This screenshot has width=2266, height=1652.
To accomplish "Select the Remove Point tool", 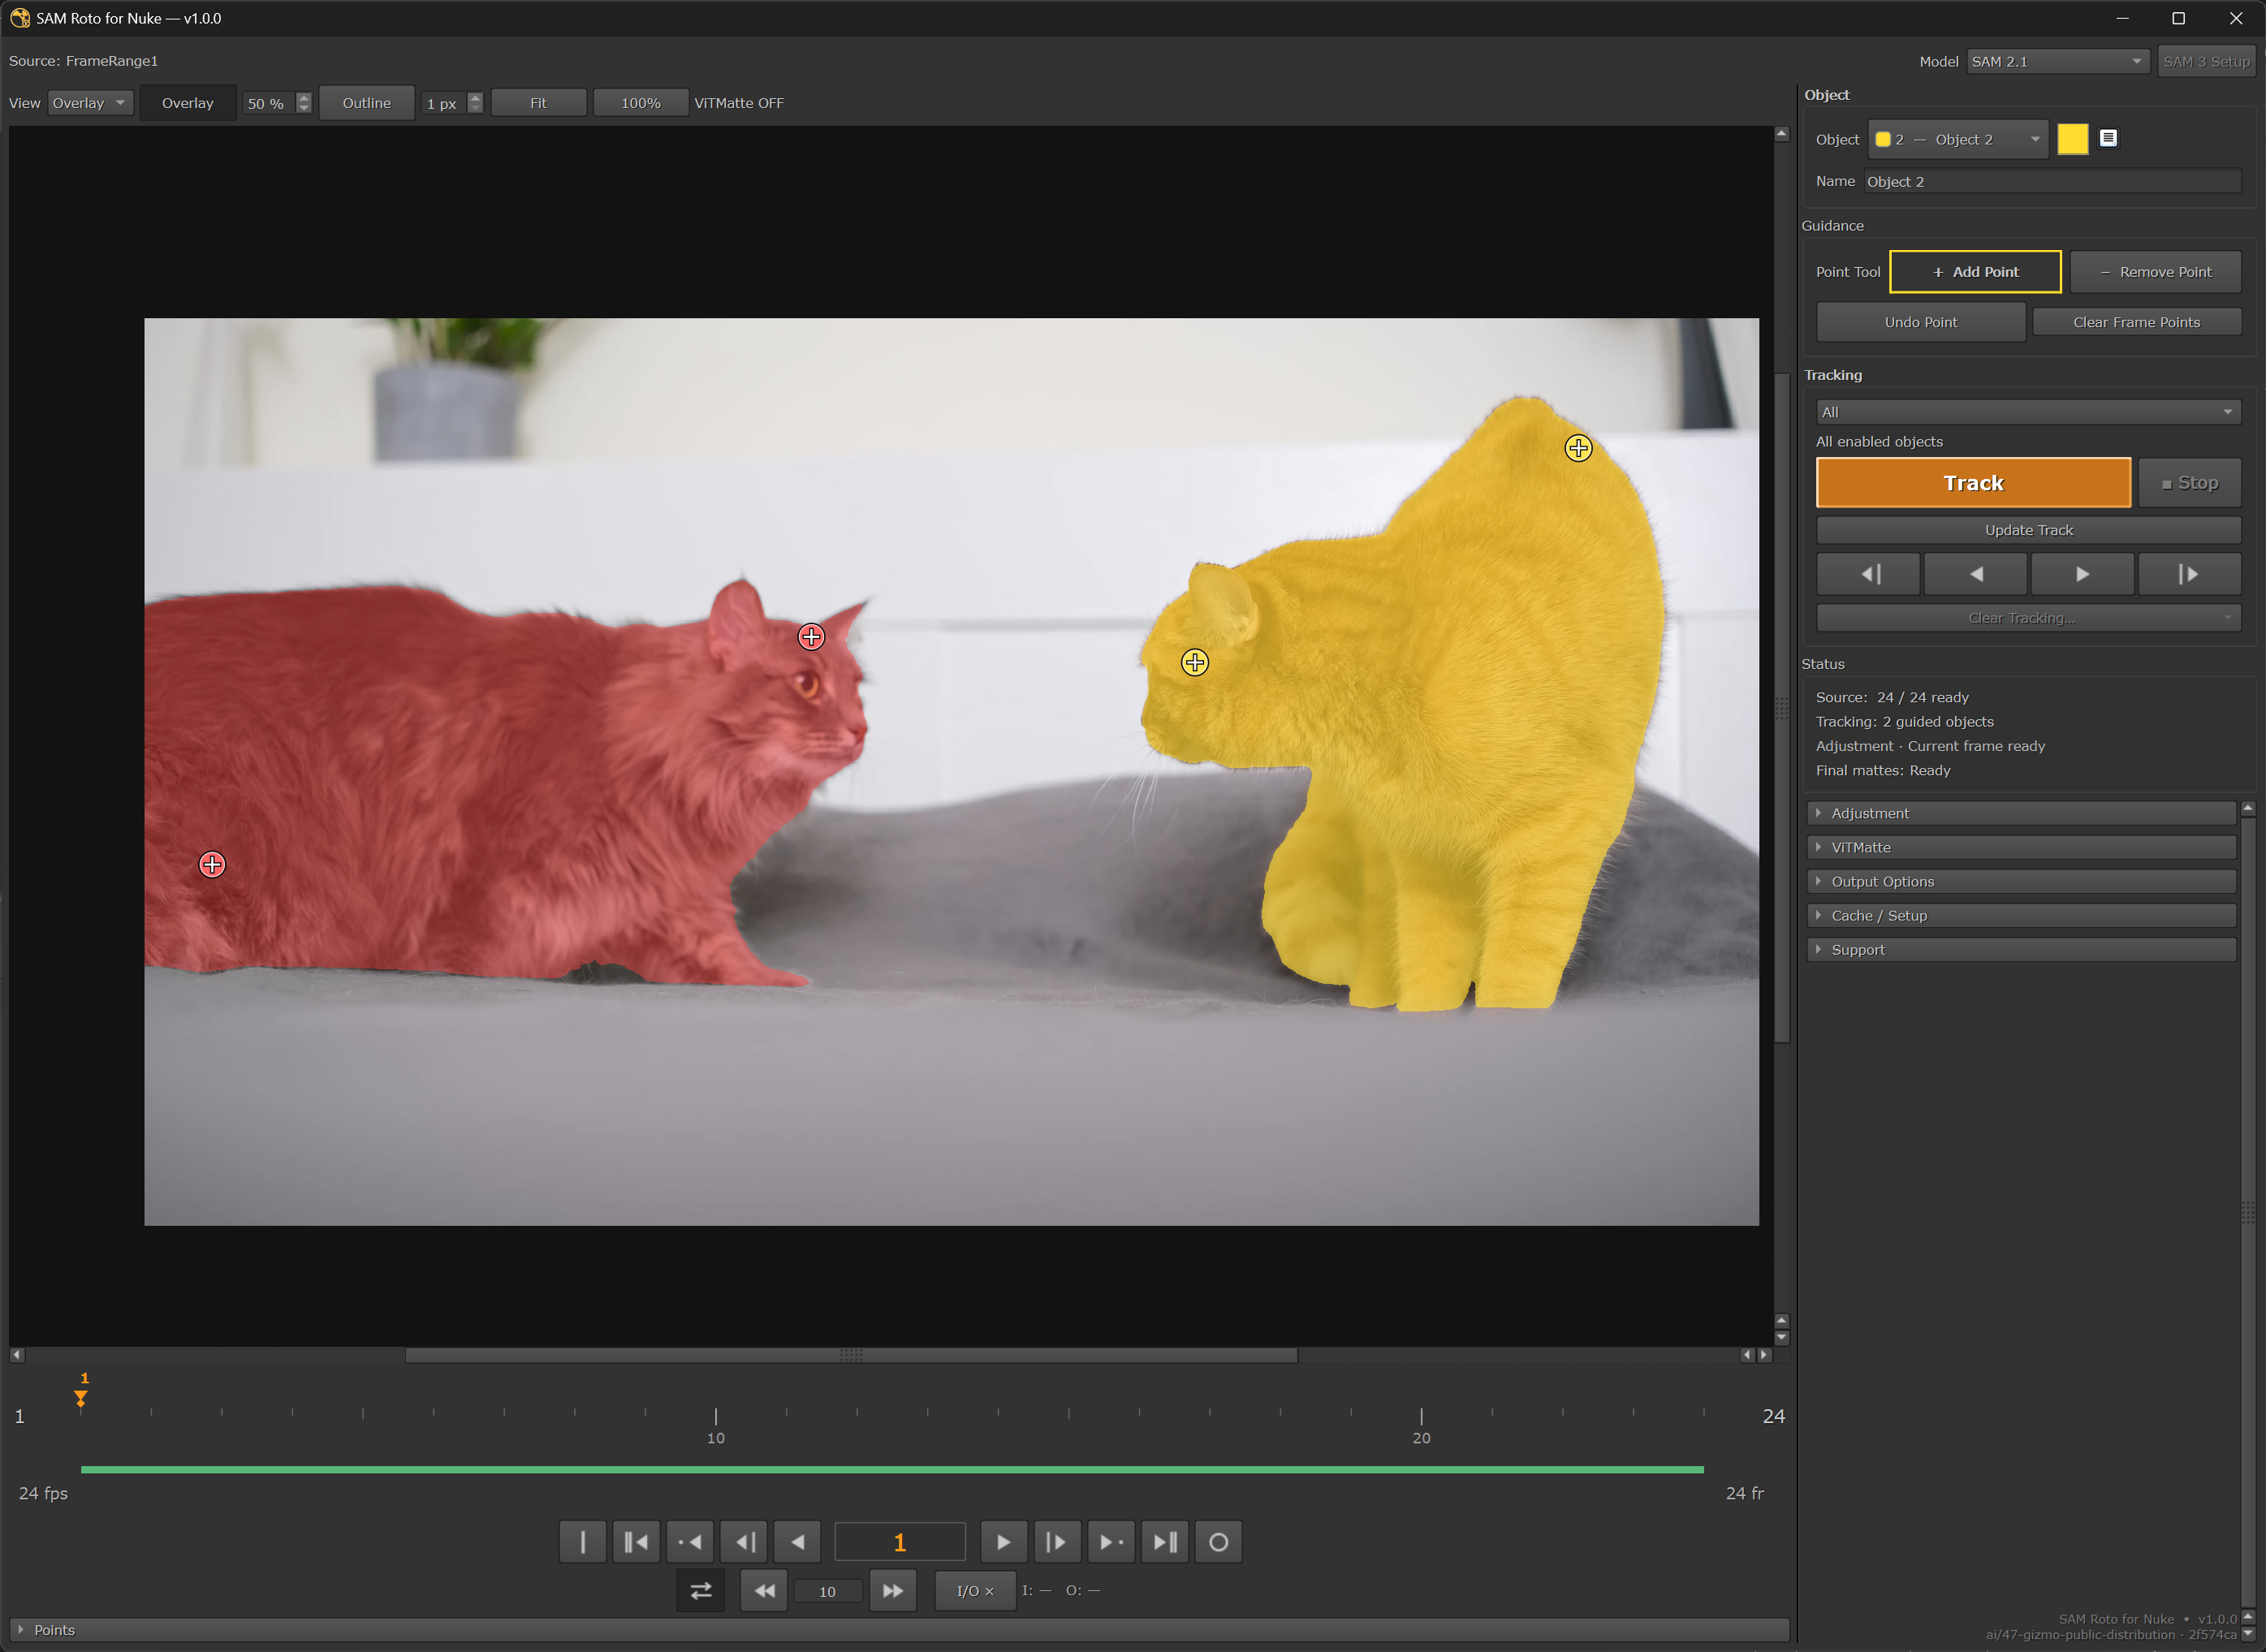I will (x=2155, y=272).
